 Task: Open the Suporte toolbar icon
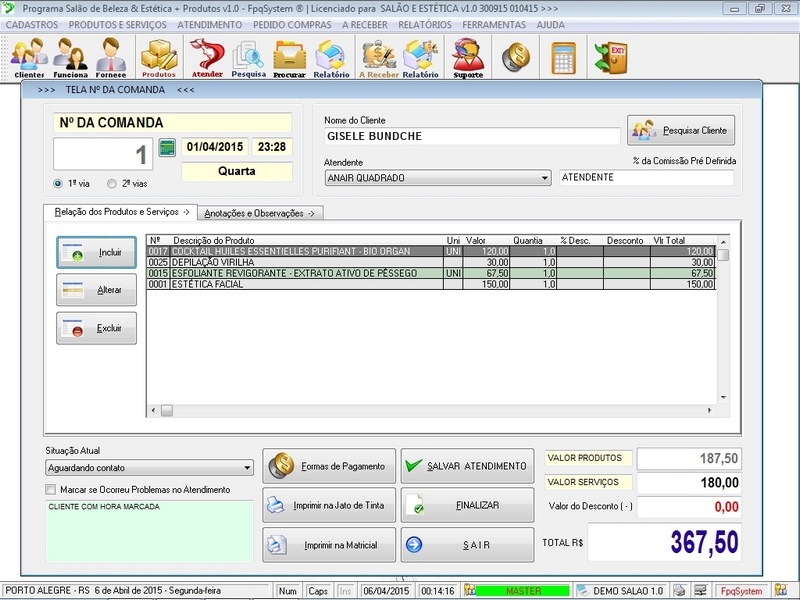pyautogui.click(x=467, y=57)
